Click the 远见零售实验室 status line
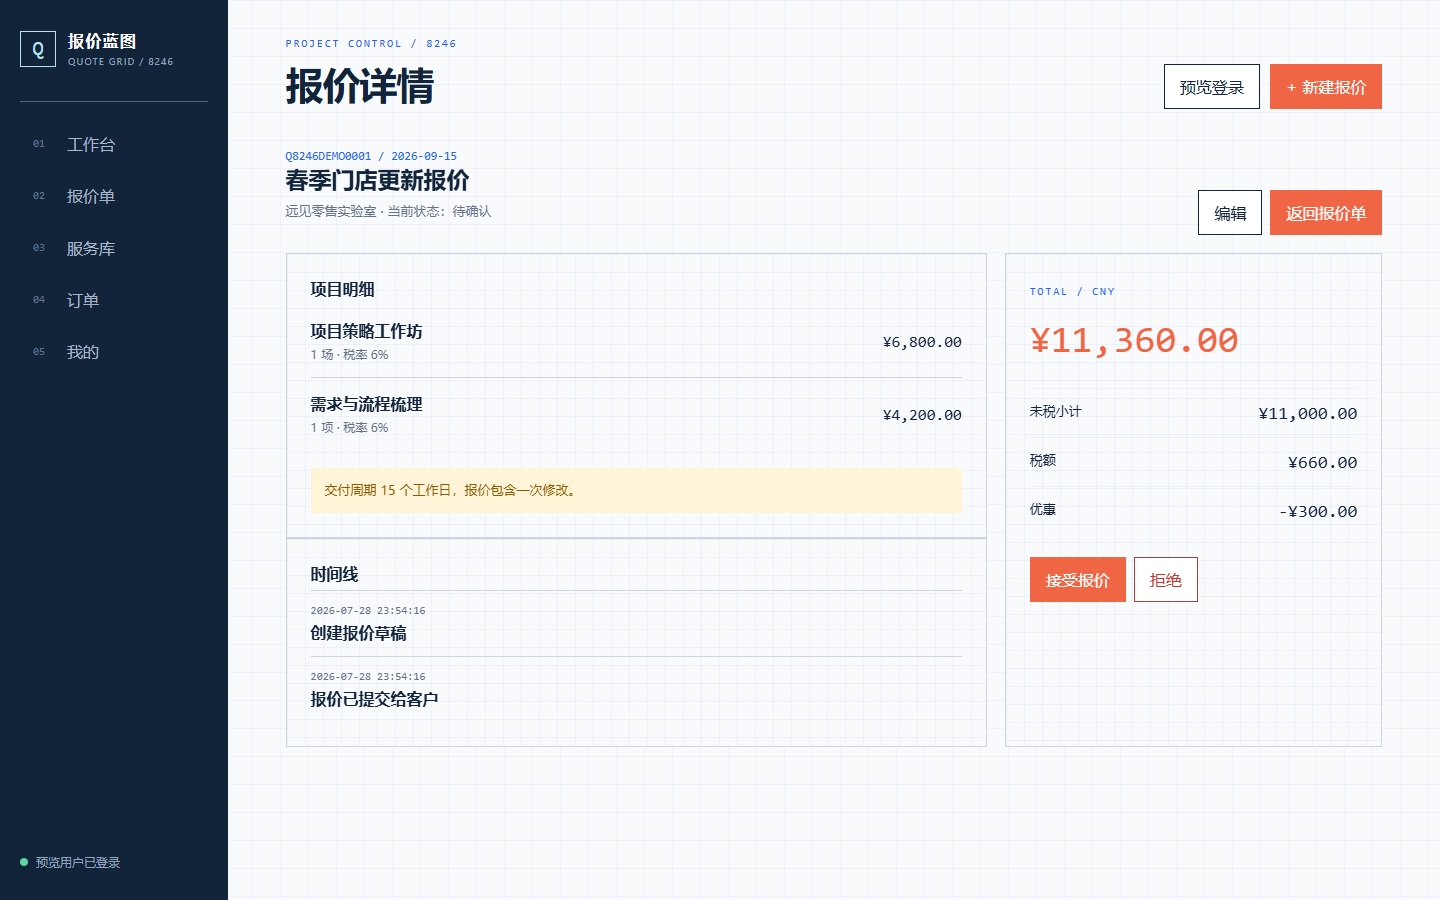Screen dimensions: 1440x900 [x=388, y=211]
